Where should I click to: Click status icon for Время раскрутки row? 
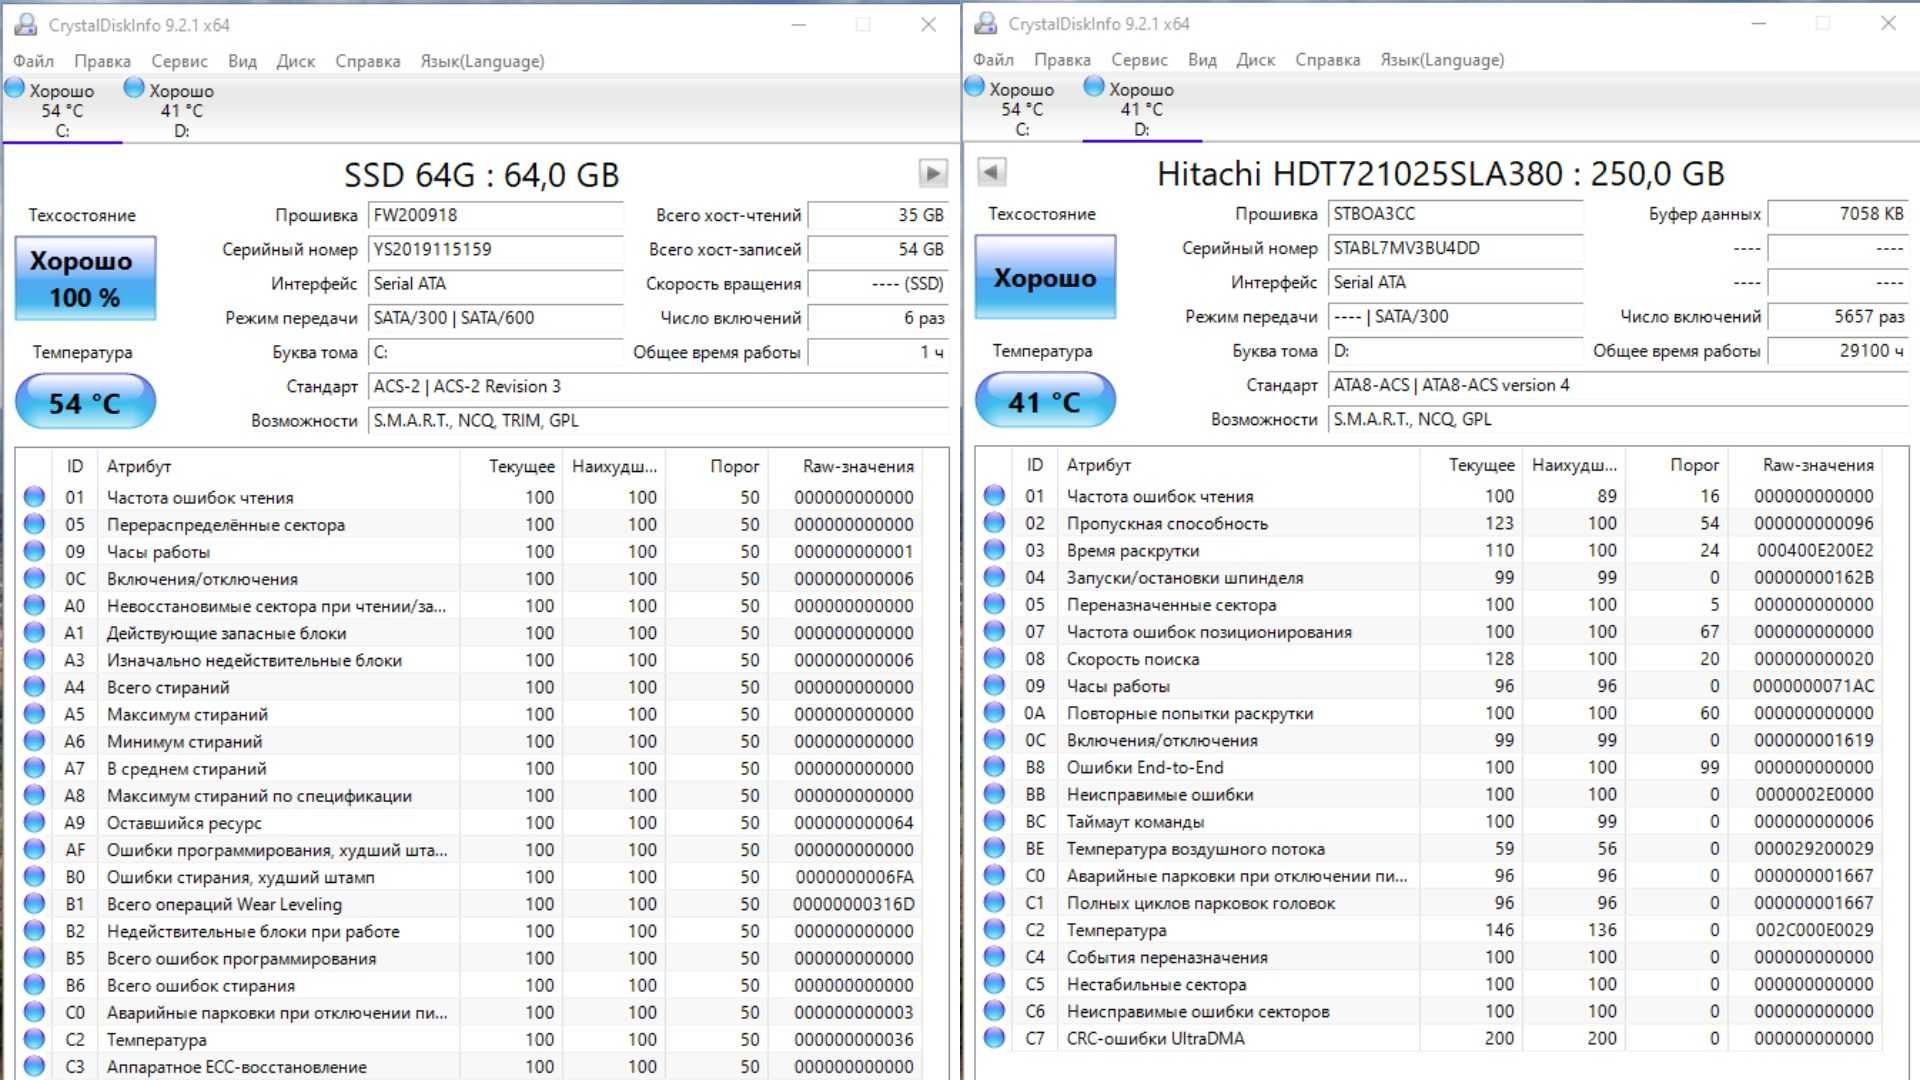(994, 550)
